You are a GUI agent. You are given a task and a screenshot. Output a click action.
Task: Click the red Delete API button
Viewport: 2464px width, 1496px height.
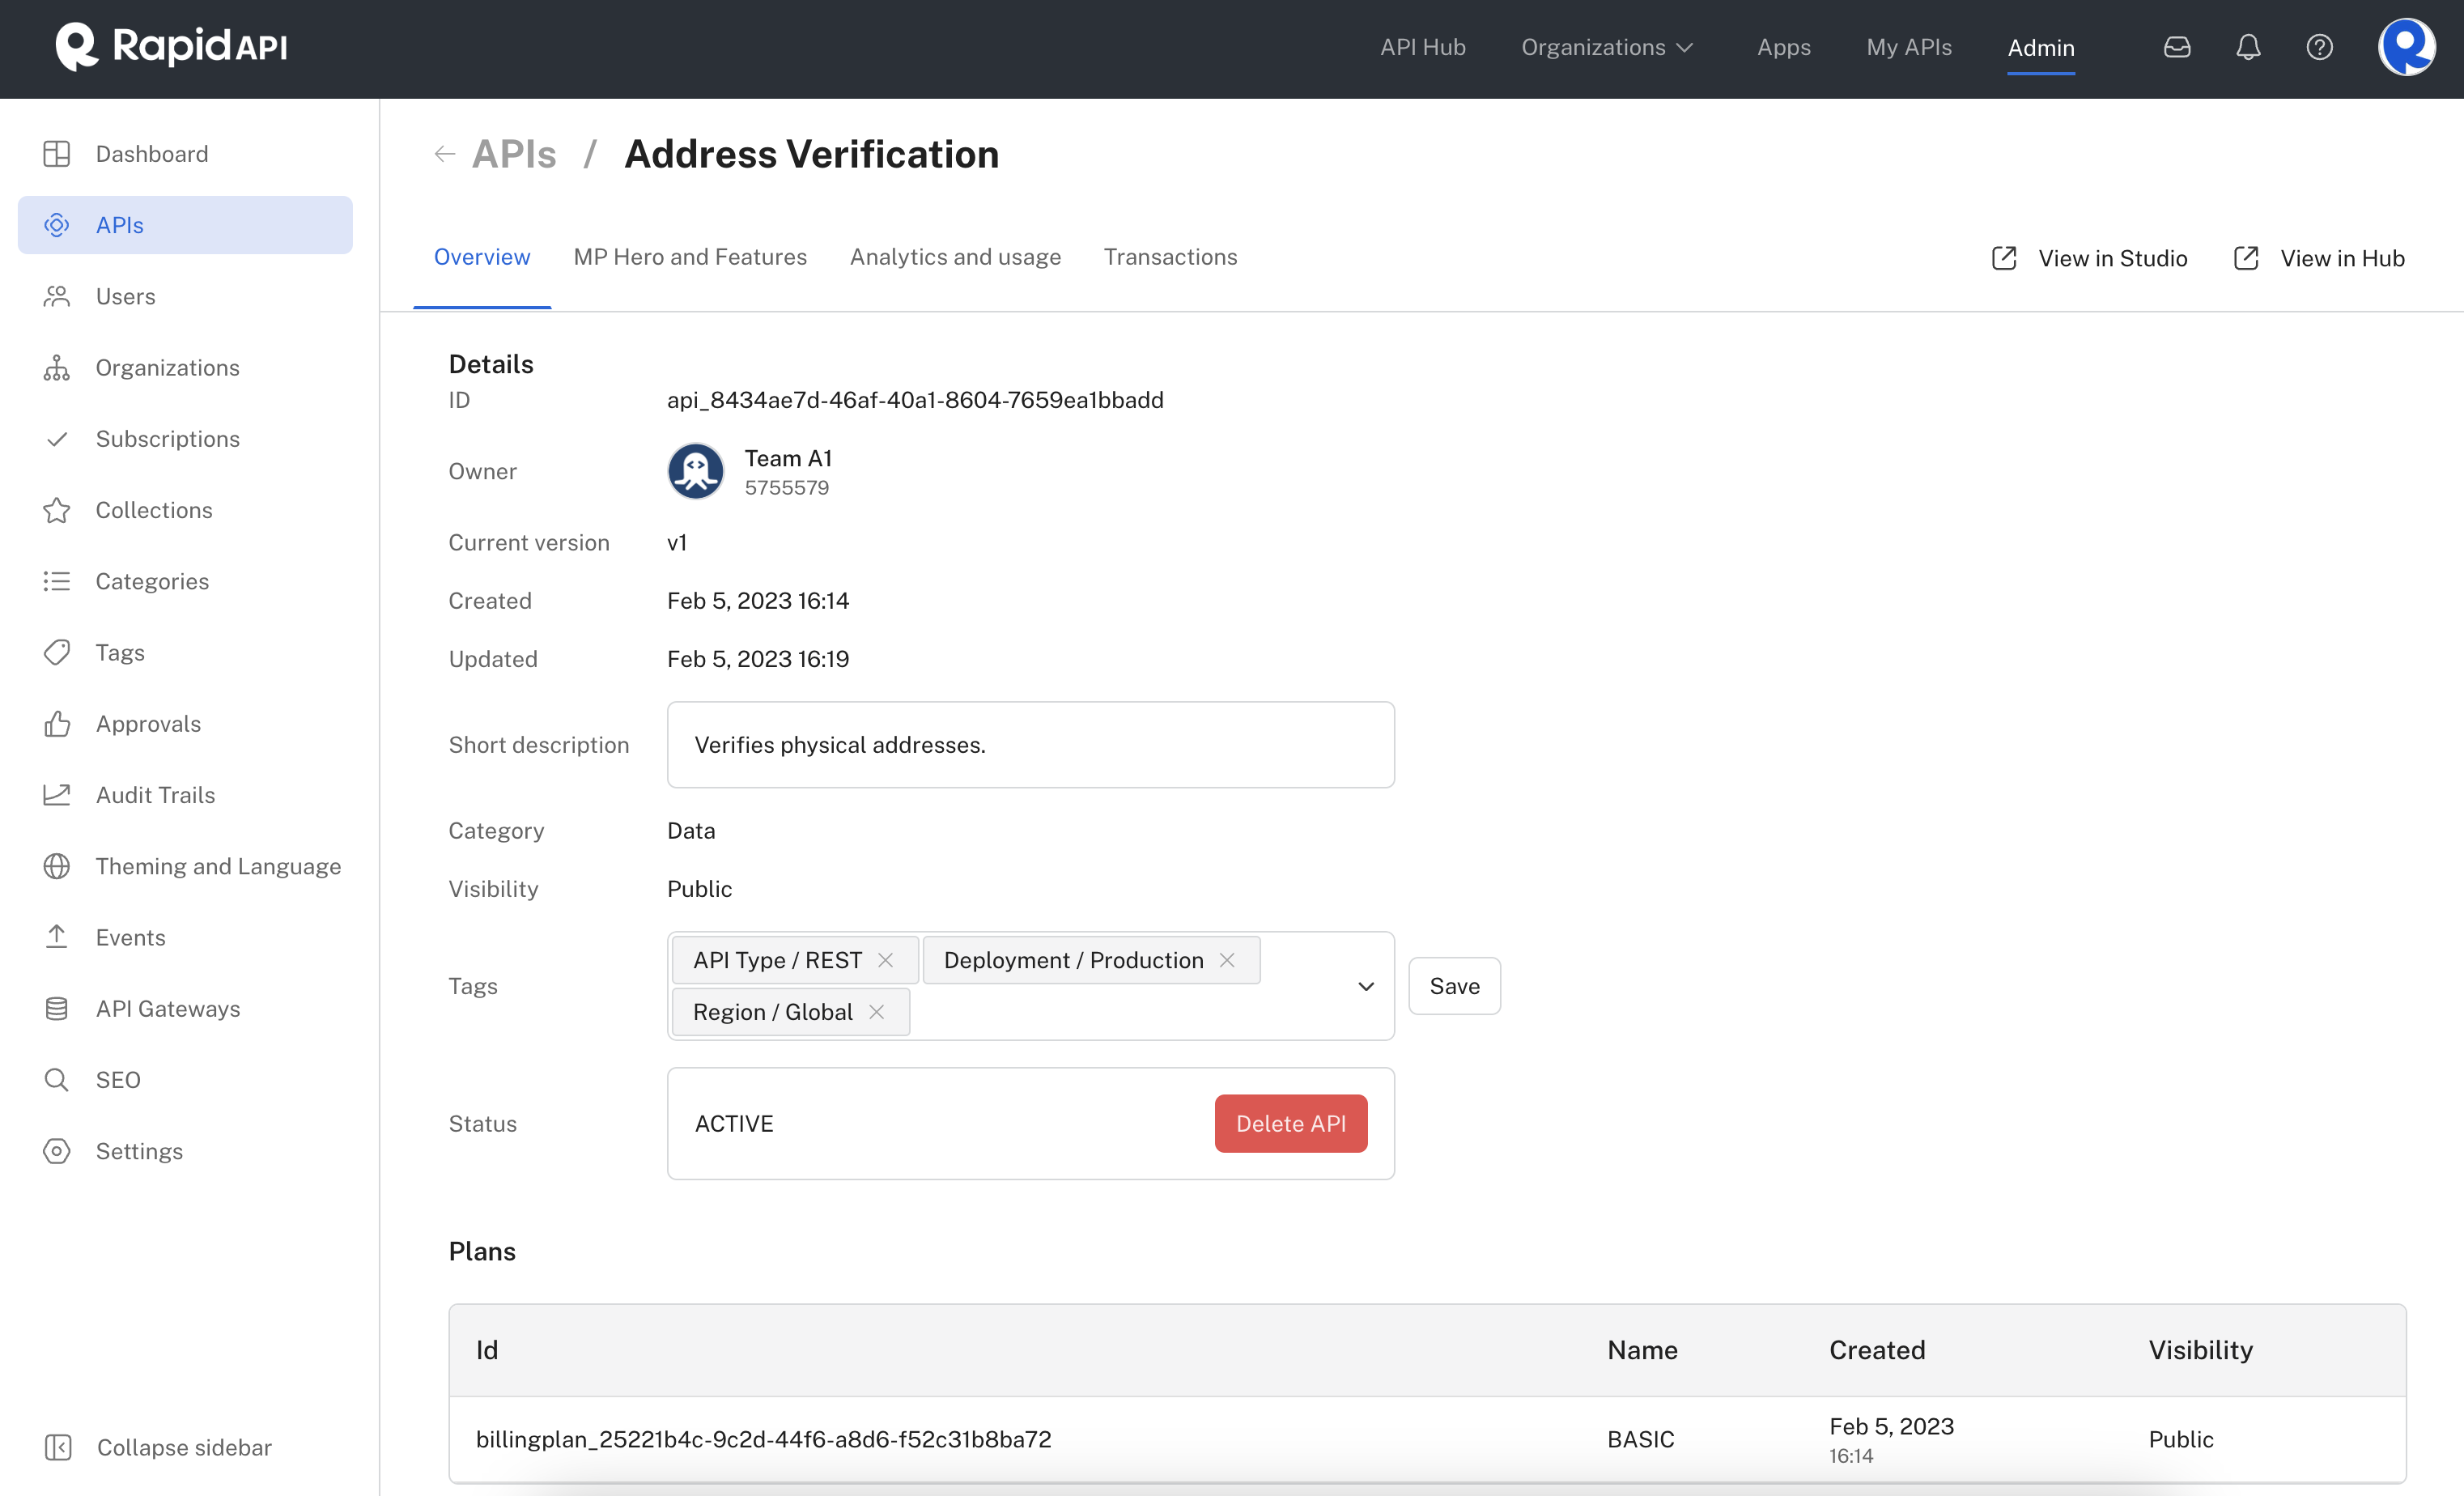point(1290,1123)
